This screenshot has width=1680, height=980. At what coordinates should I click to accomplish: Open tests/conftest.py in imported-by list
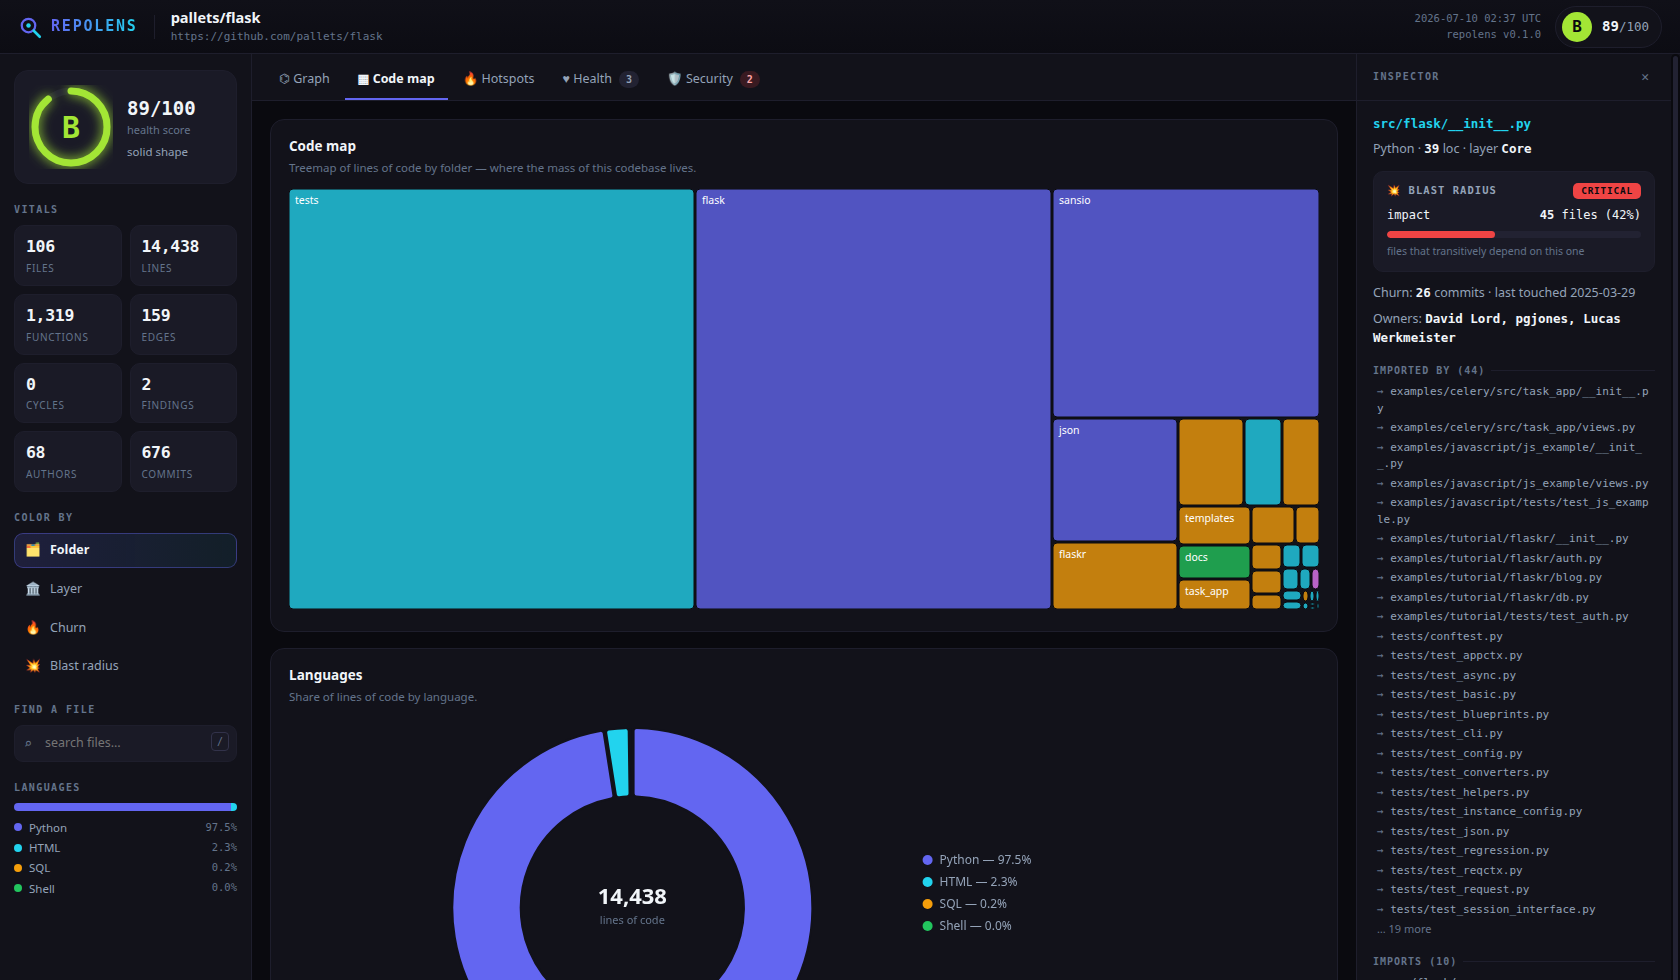[1446, 637]
